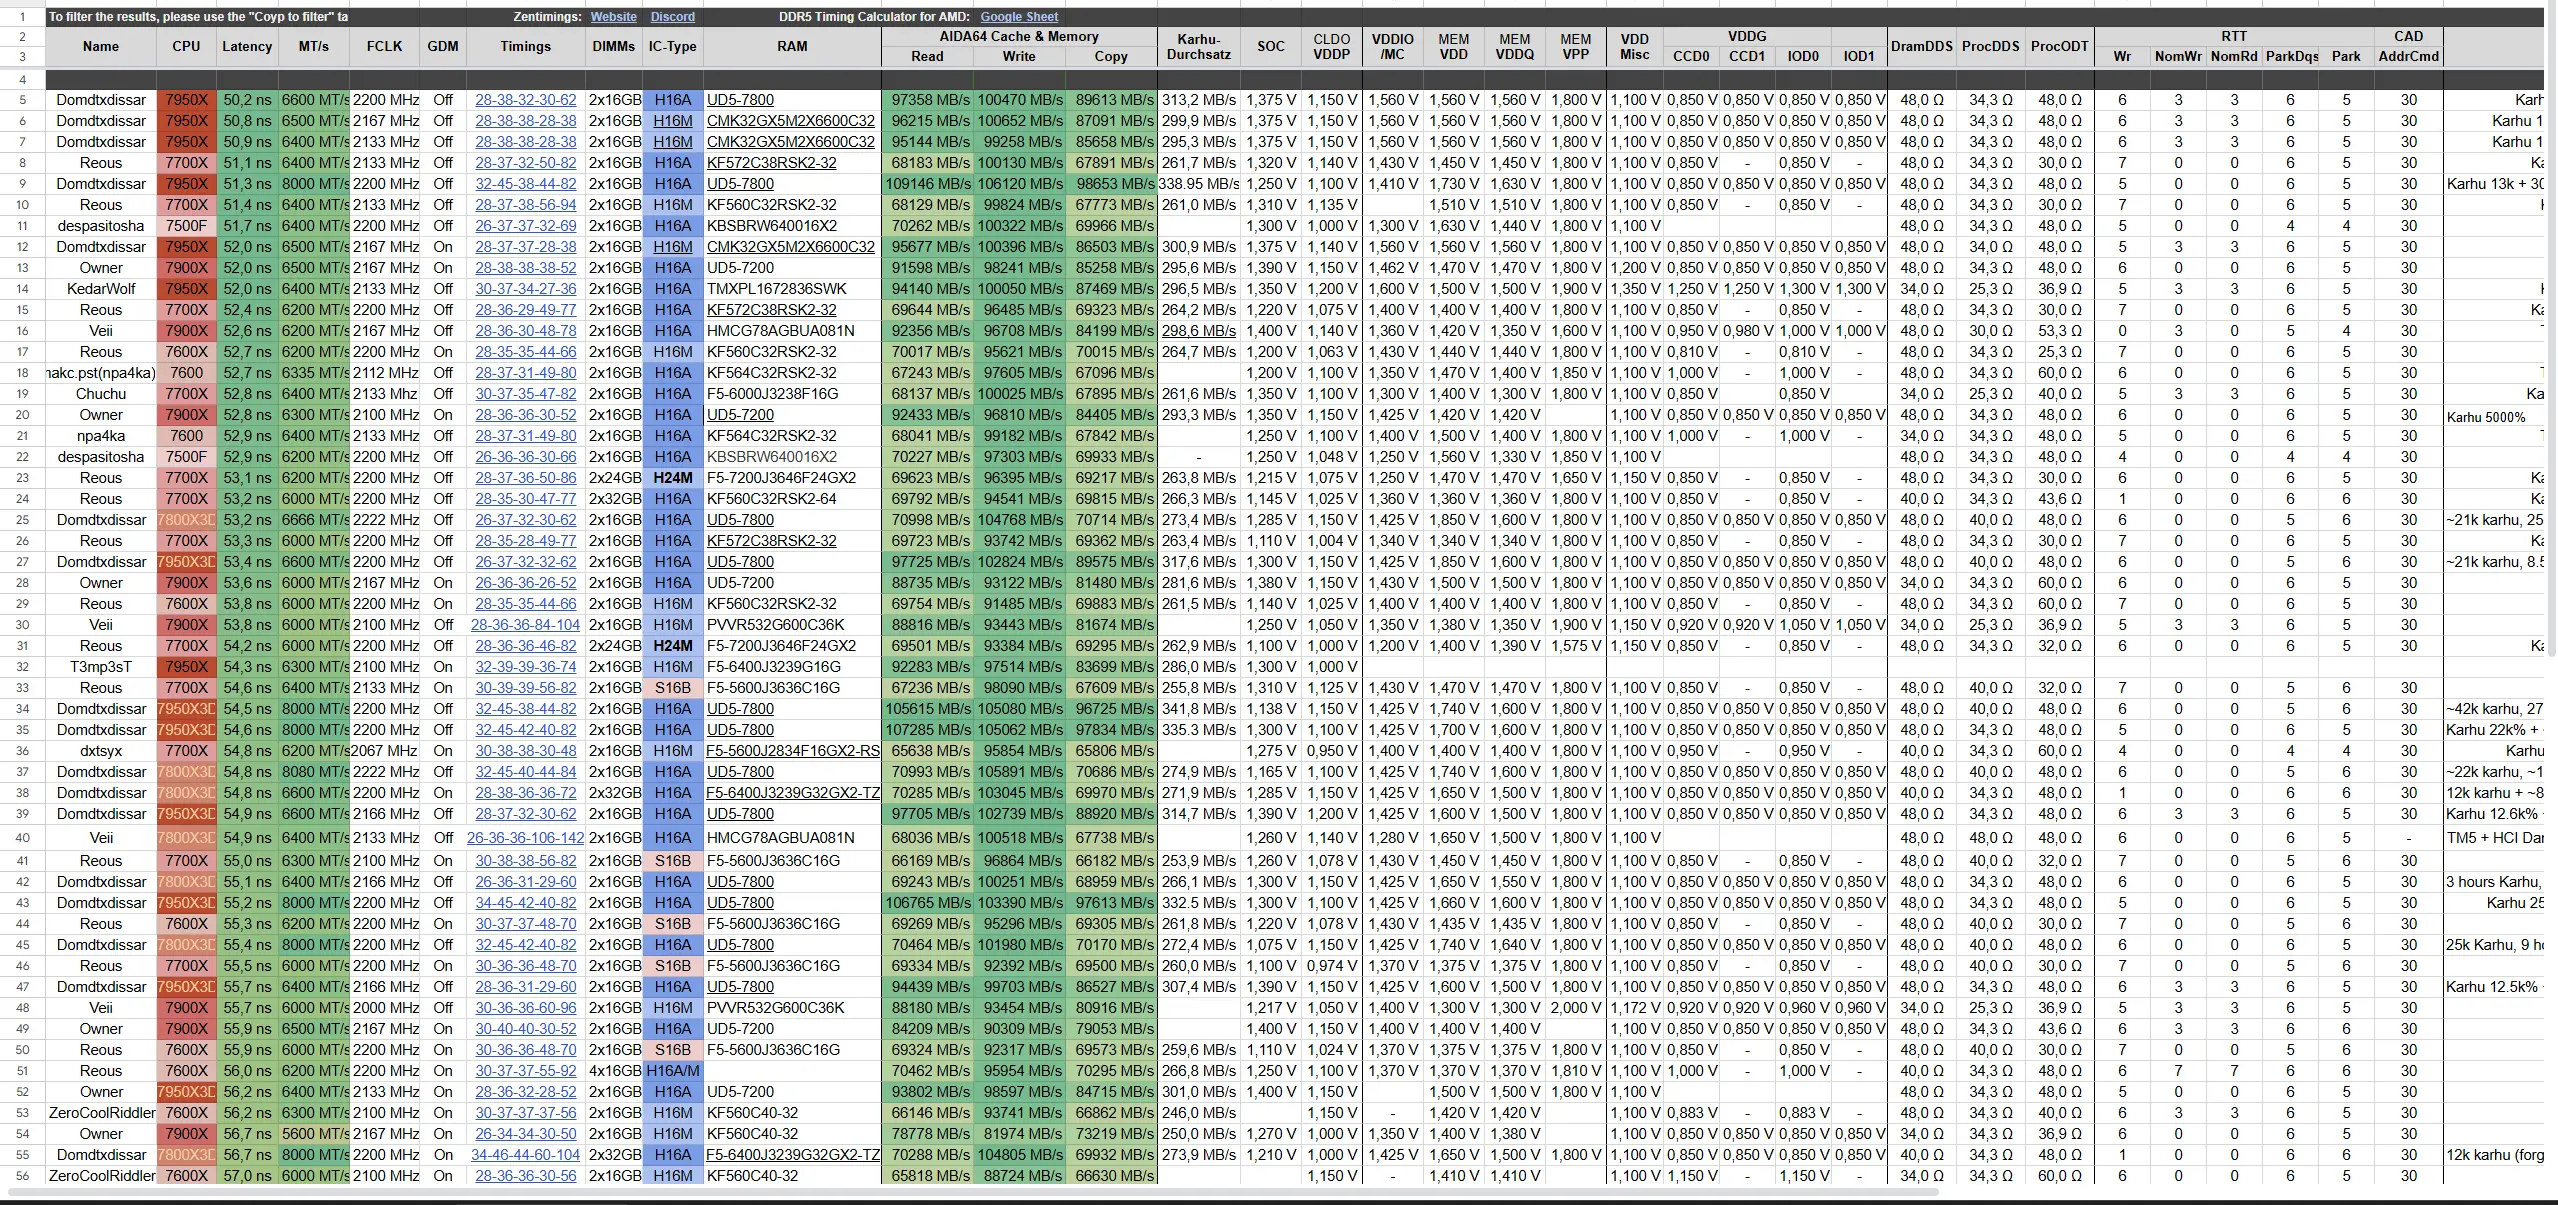Select the Latency column header
The width and height of the screenshot is (2558, 1205).
247,46
